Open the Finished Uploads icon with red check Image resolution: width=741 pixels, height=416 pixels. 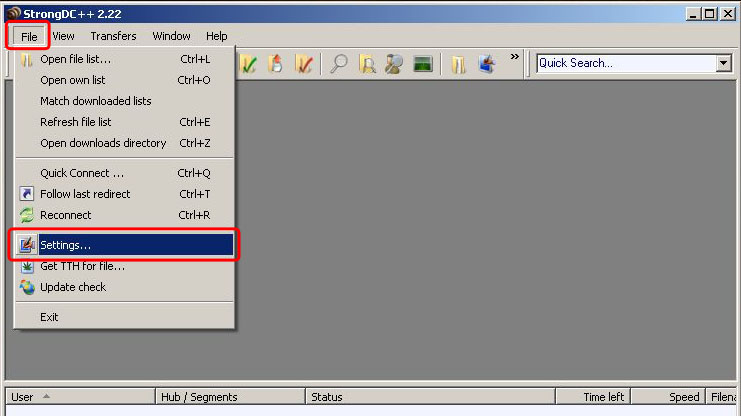point(303,64)
